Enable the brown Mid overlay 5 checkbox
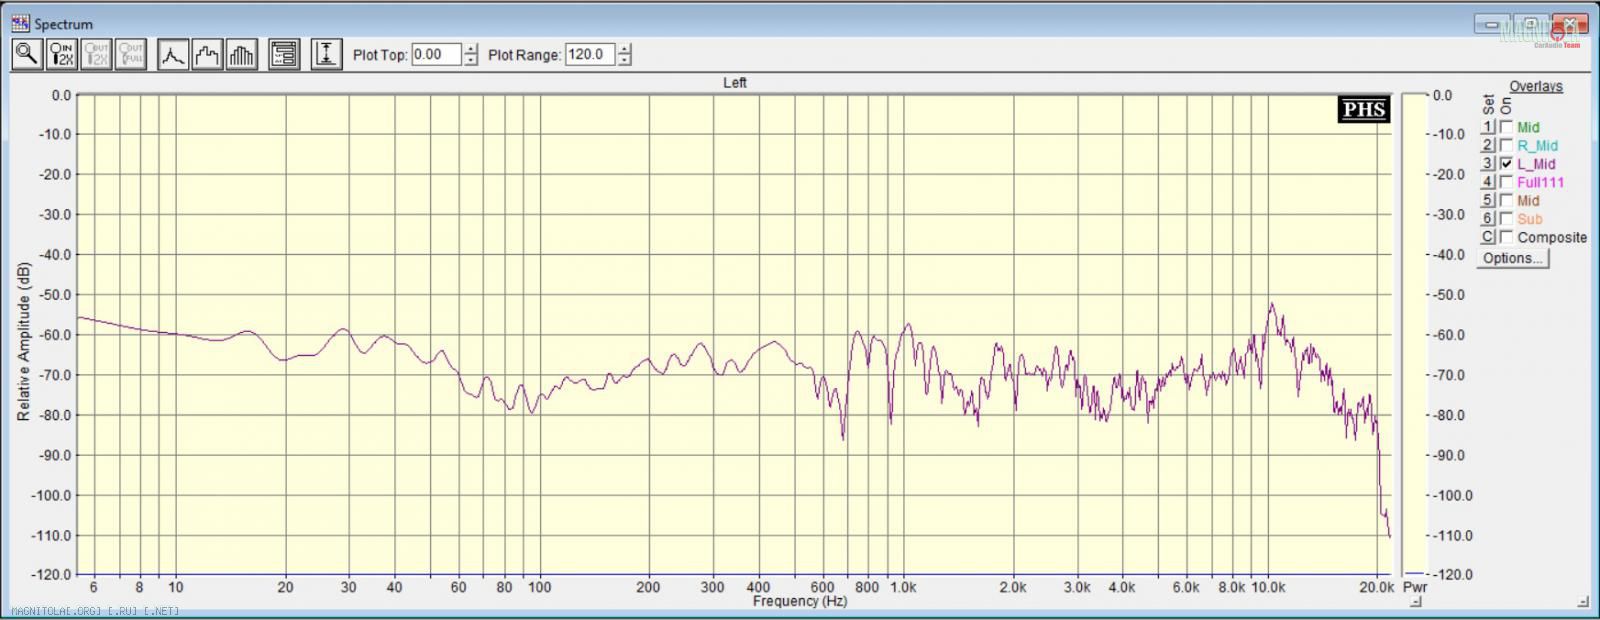The width and height of the screenshot is (1600, 620). click(1506, 200)
